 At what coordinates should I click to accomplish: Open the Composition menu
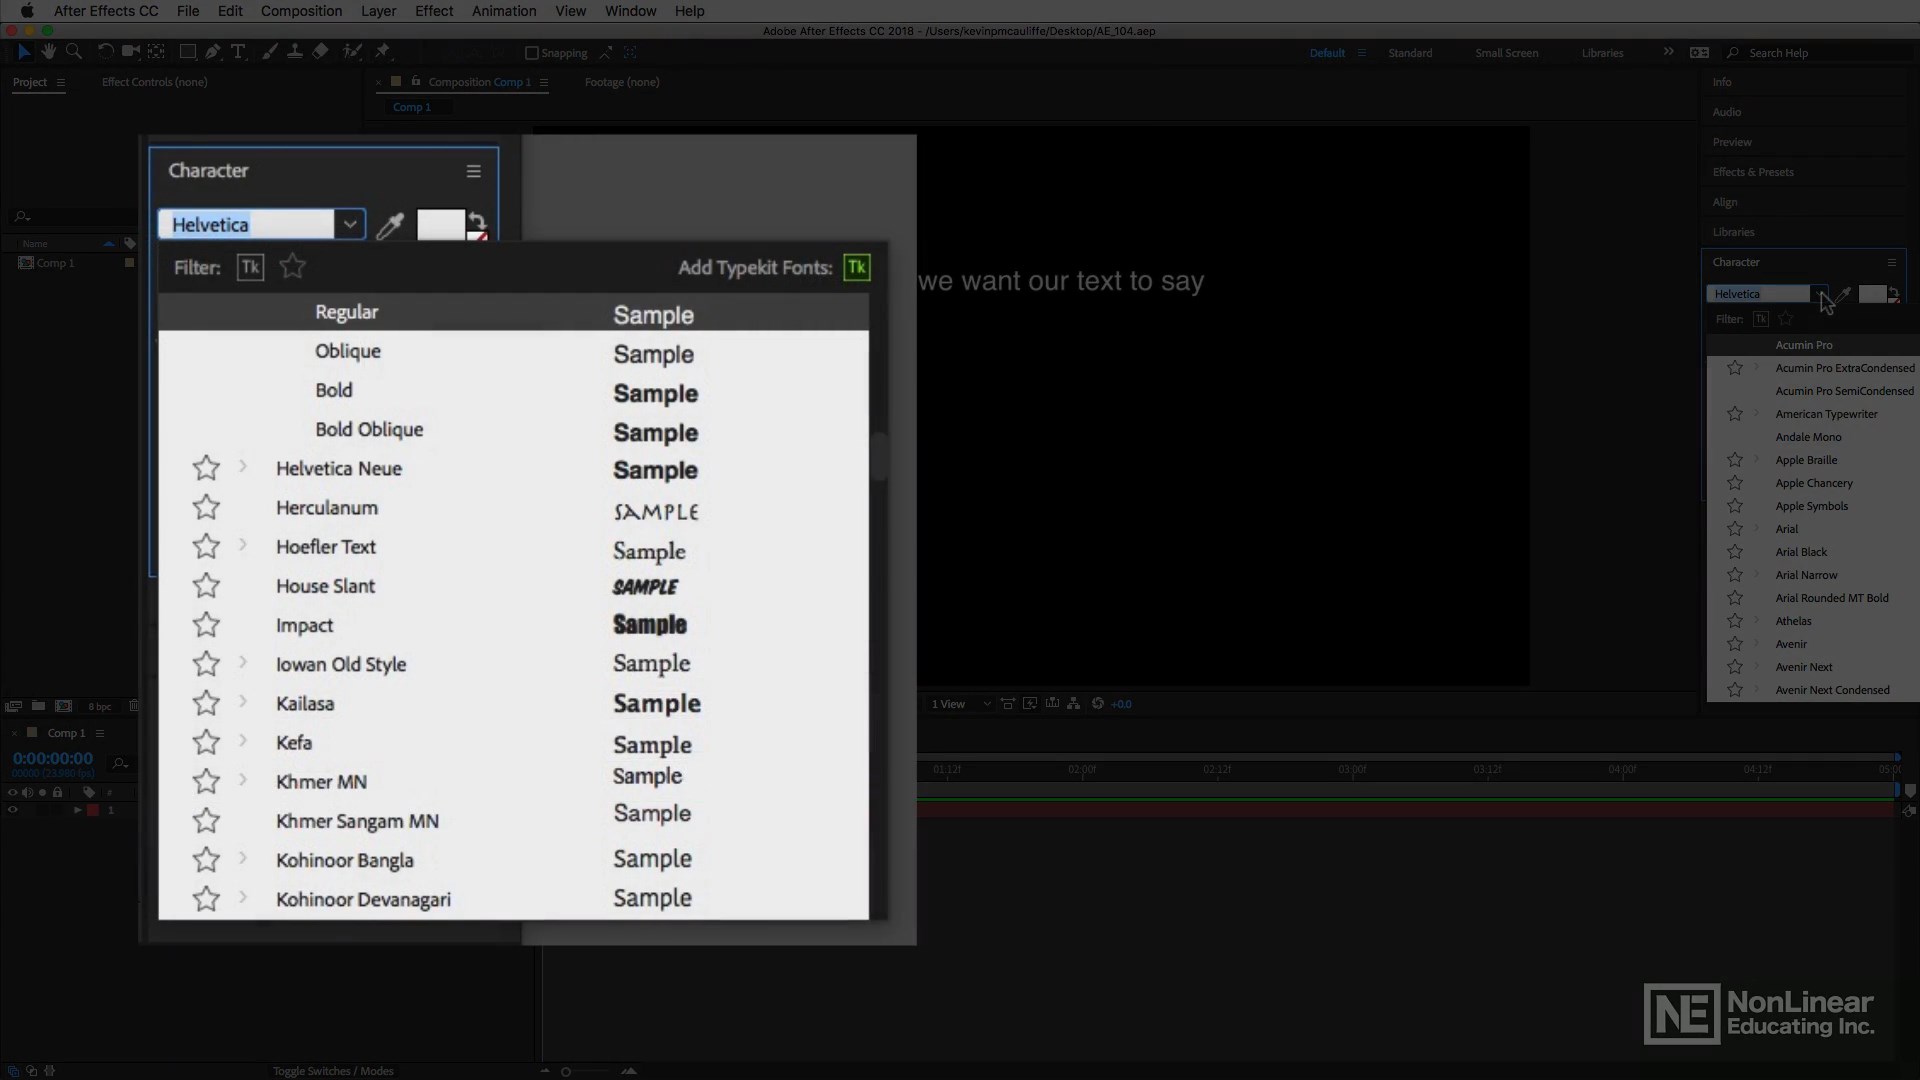click(301, 11)
